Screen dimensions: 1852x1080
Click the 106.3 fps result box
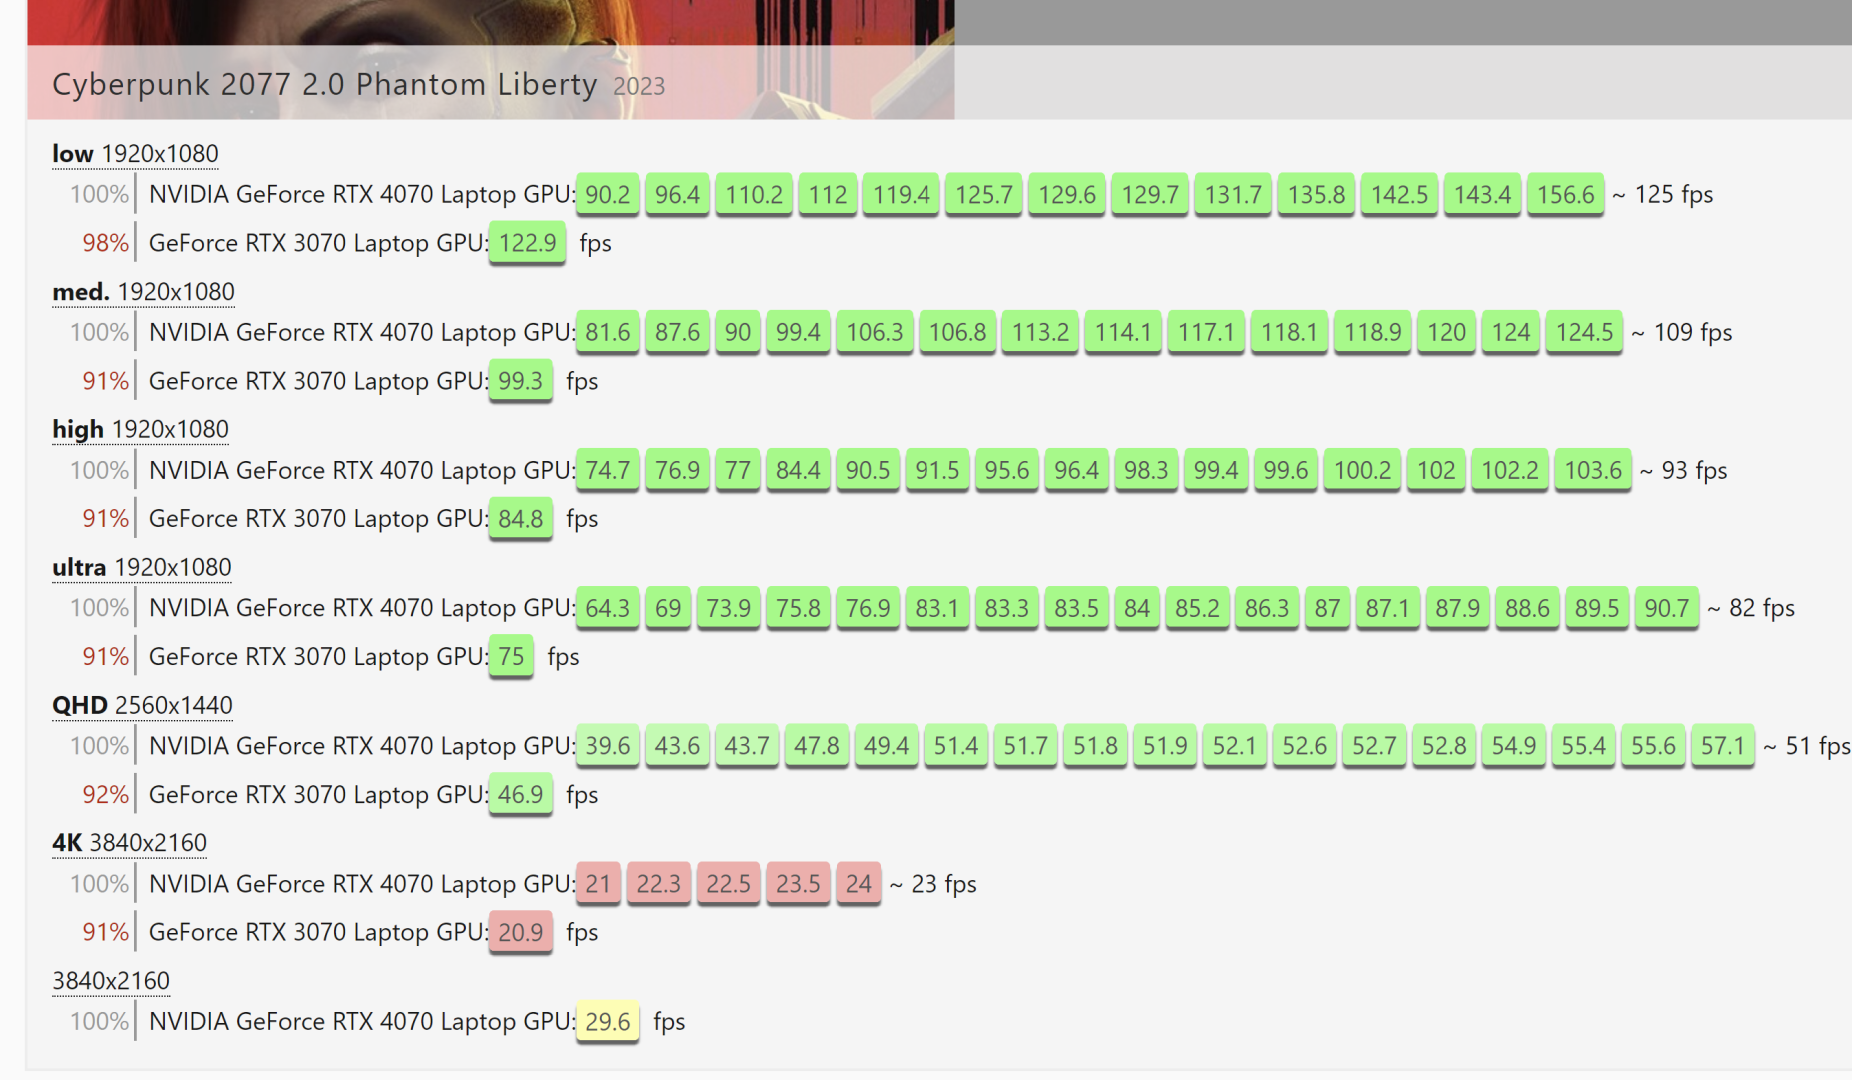[875, 332]
